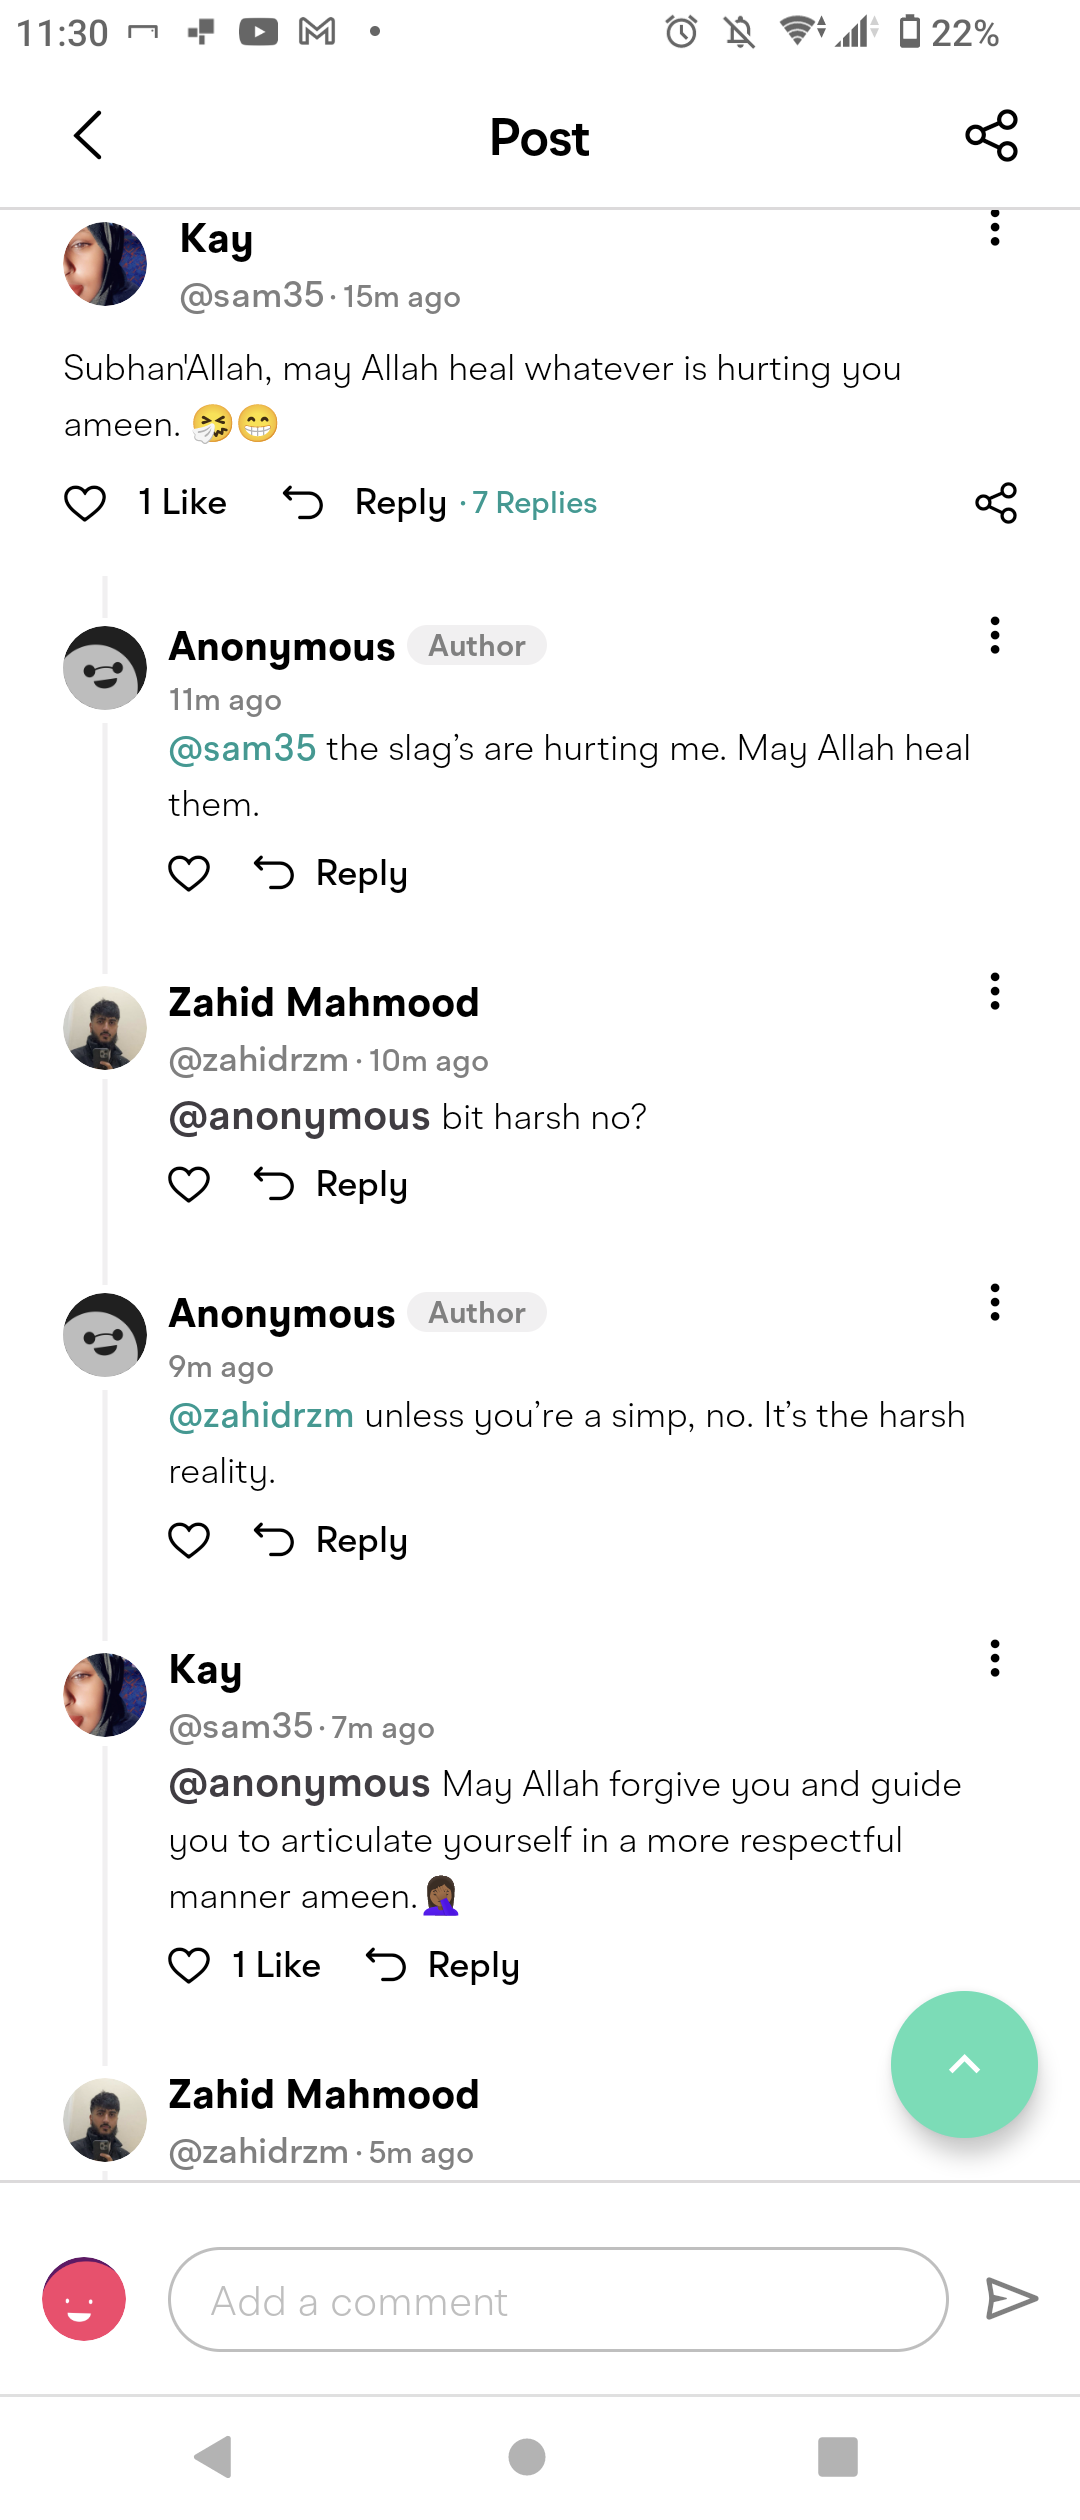Go back using the header back arrow
Viewport: 1080px width, 2520px height.
(88, 135)
